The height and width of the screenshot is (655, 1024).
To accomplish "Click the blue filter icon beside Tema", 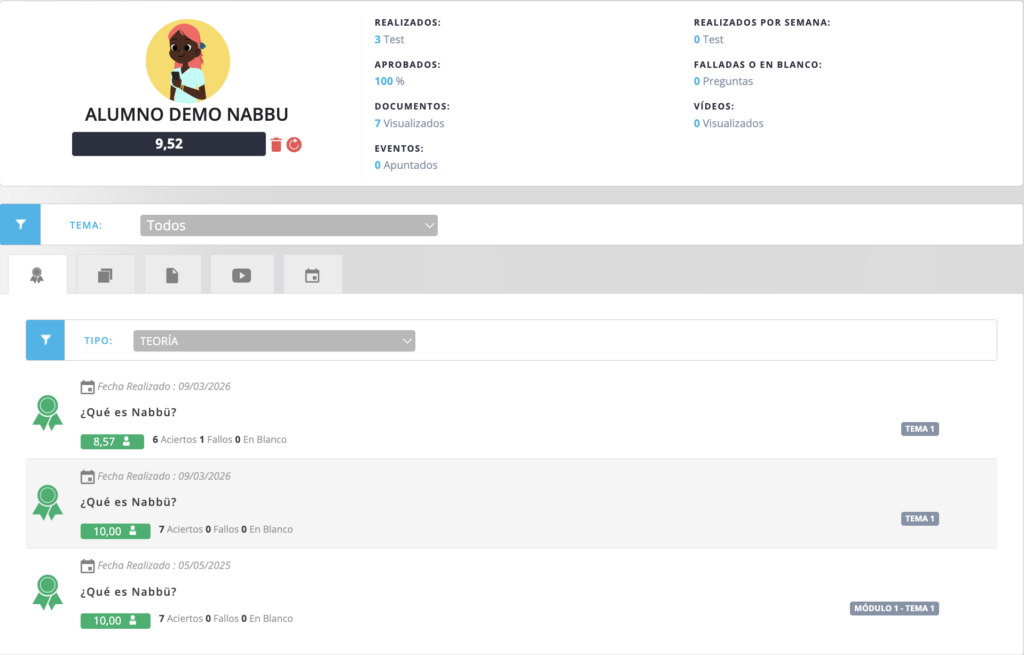I will pyautogui.click(x=20, y=225).
